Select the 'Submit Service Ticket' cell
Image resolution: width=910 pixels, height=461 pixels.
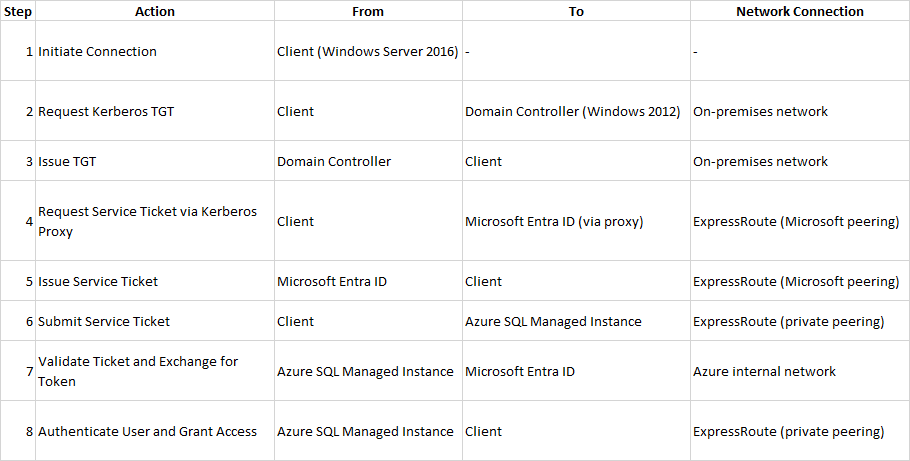click(x=154, y=321)
